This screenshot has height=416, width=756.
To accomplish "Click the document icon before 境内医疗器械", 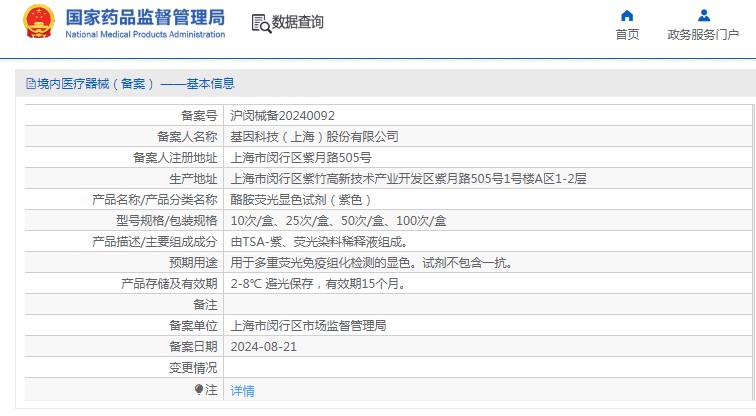I will 31,84.
